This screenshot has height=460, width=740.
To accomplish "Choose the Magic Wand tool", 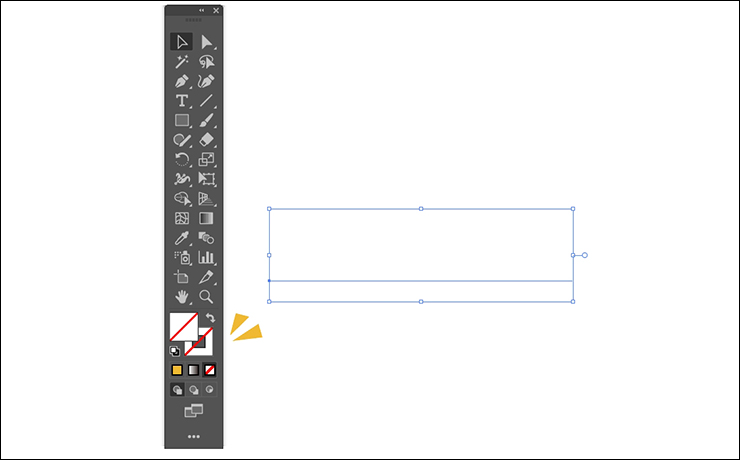I will click(182, 62).
